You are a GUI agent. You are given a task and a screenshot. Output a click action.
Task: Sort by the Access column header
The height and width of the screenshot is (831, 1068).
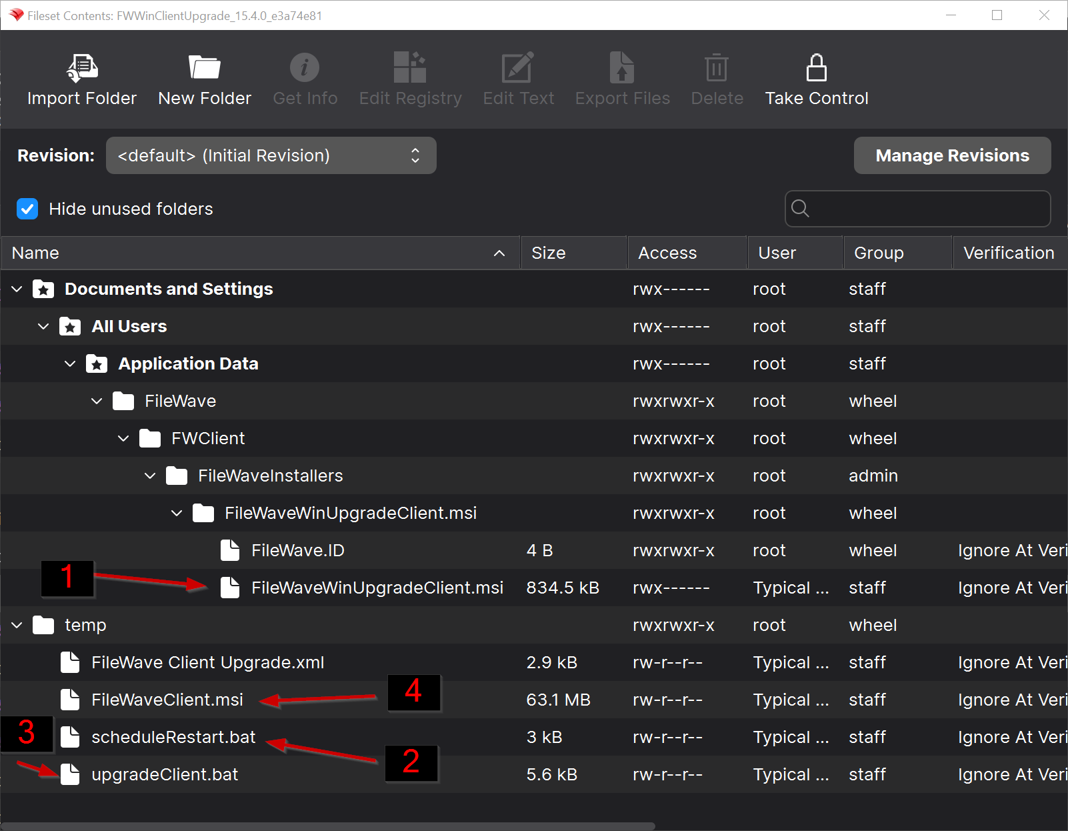point(687,253)
